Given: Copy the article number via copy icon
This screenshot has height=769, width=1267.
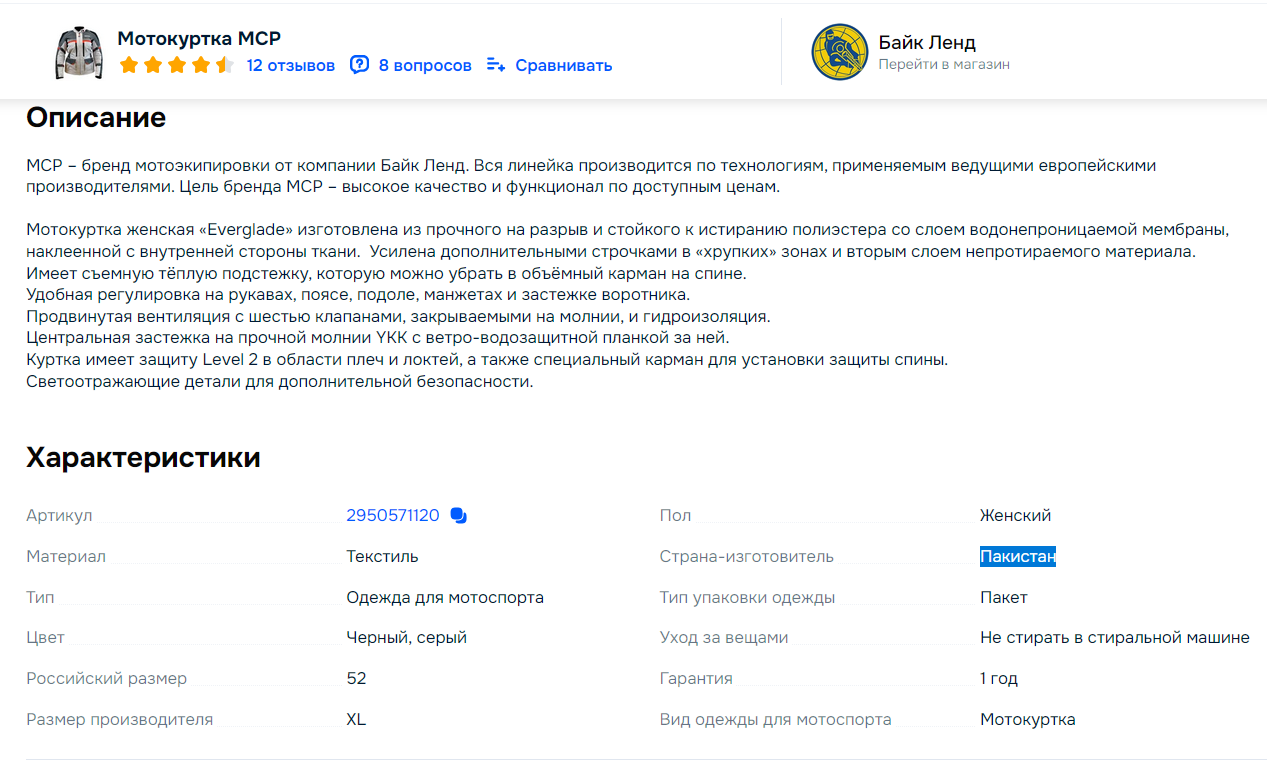Looking at the screenshot, I should point(458,516).
